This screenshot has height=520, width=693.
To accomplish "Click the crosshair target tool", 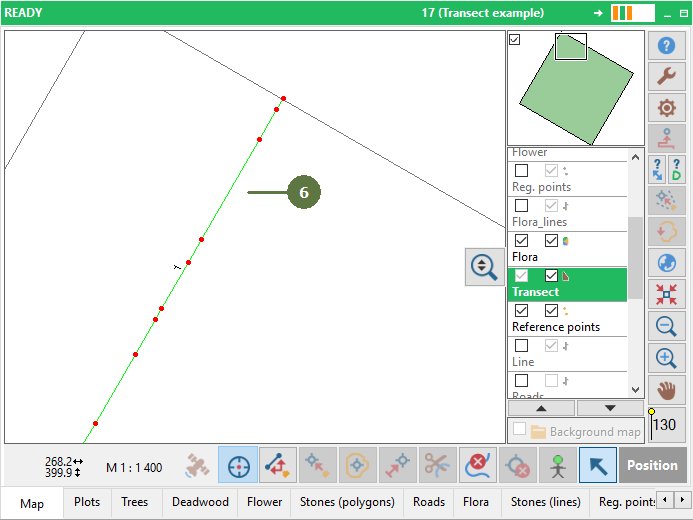I will 238,465.
